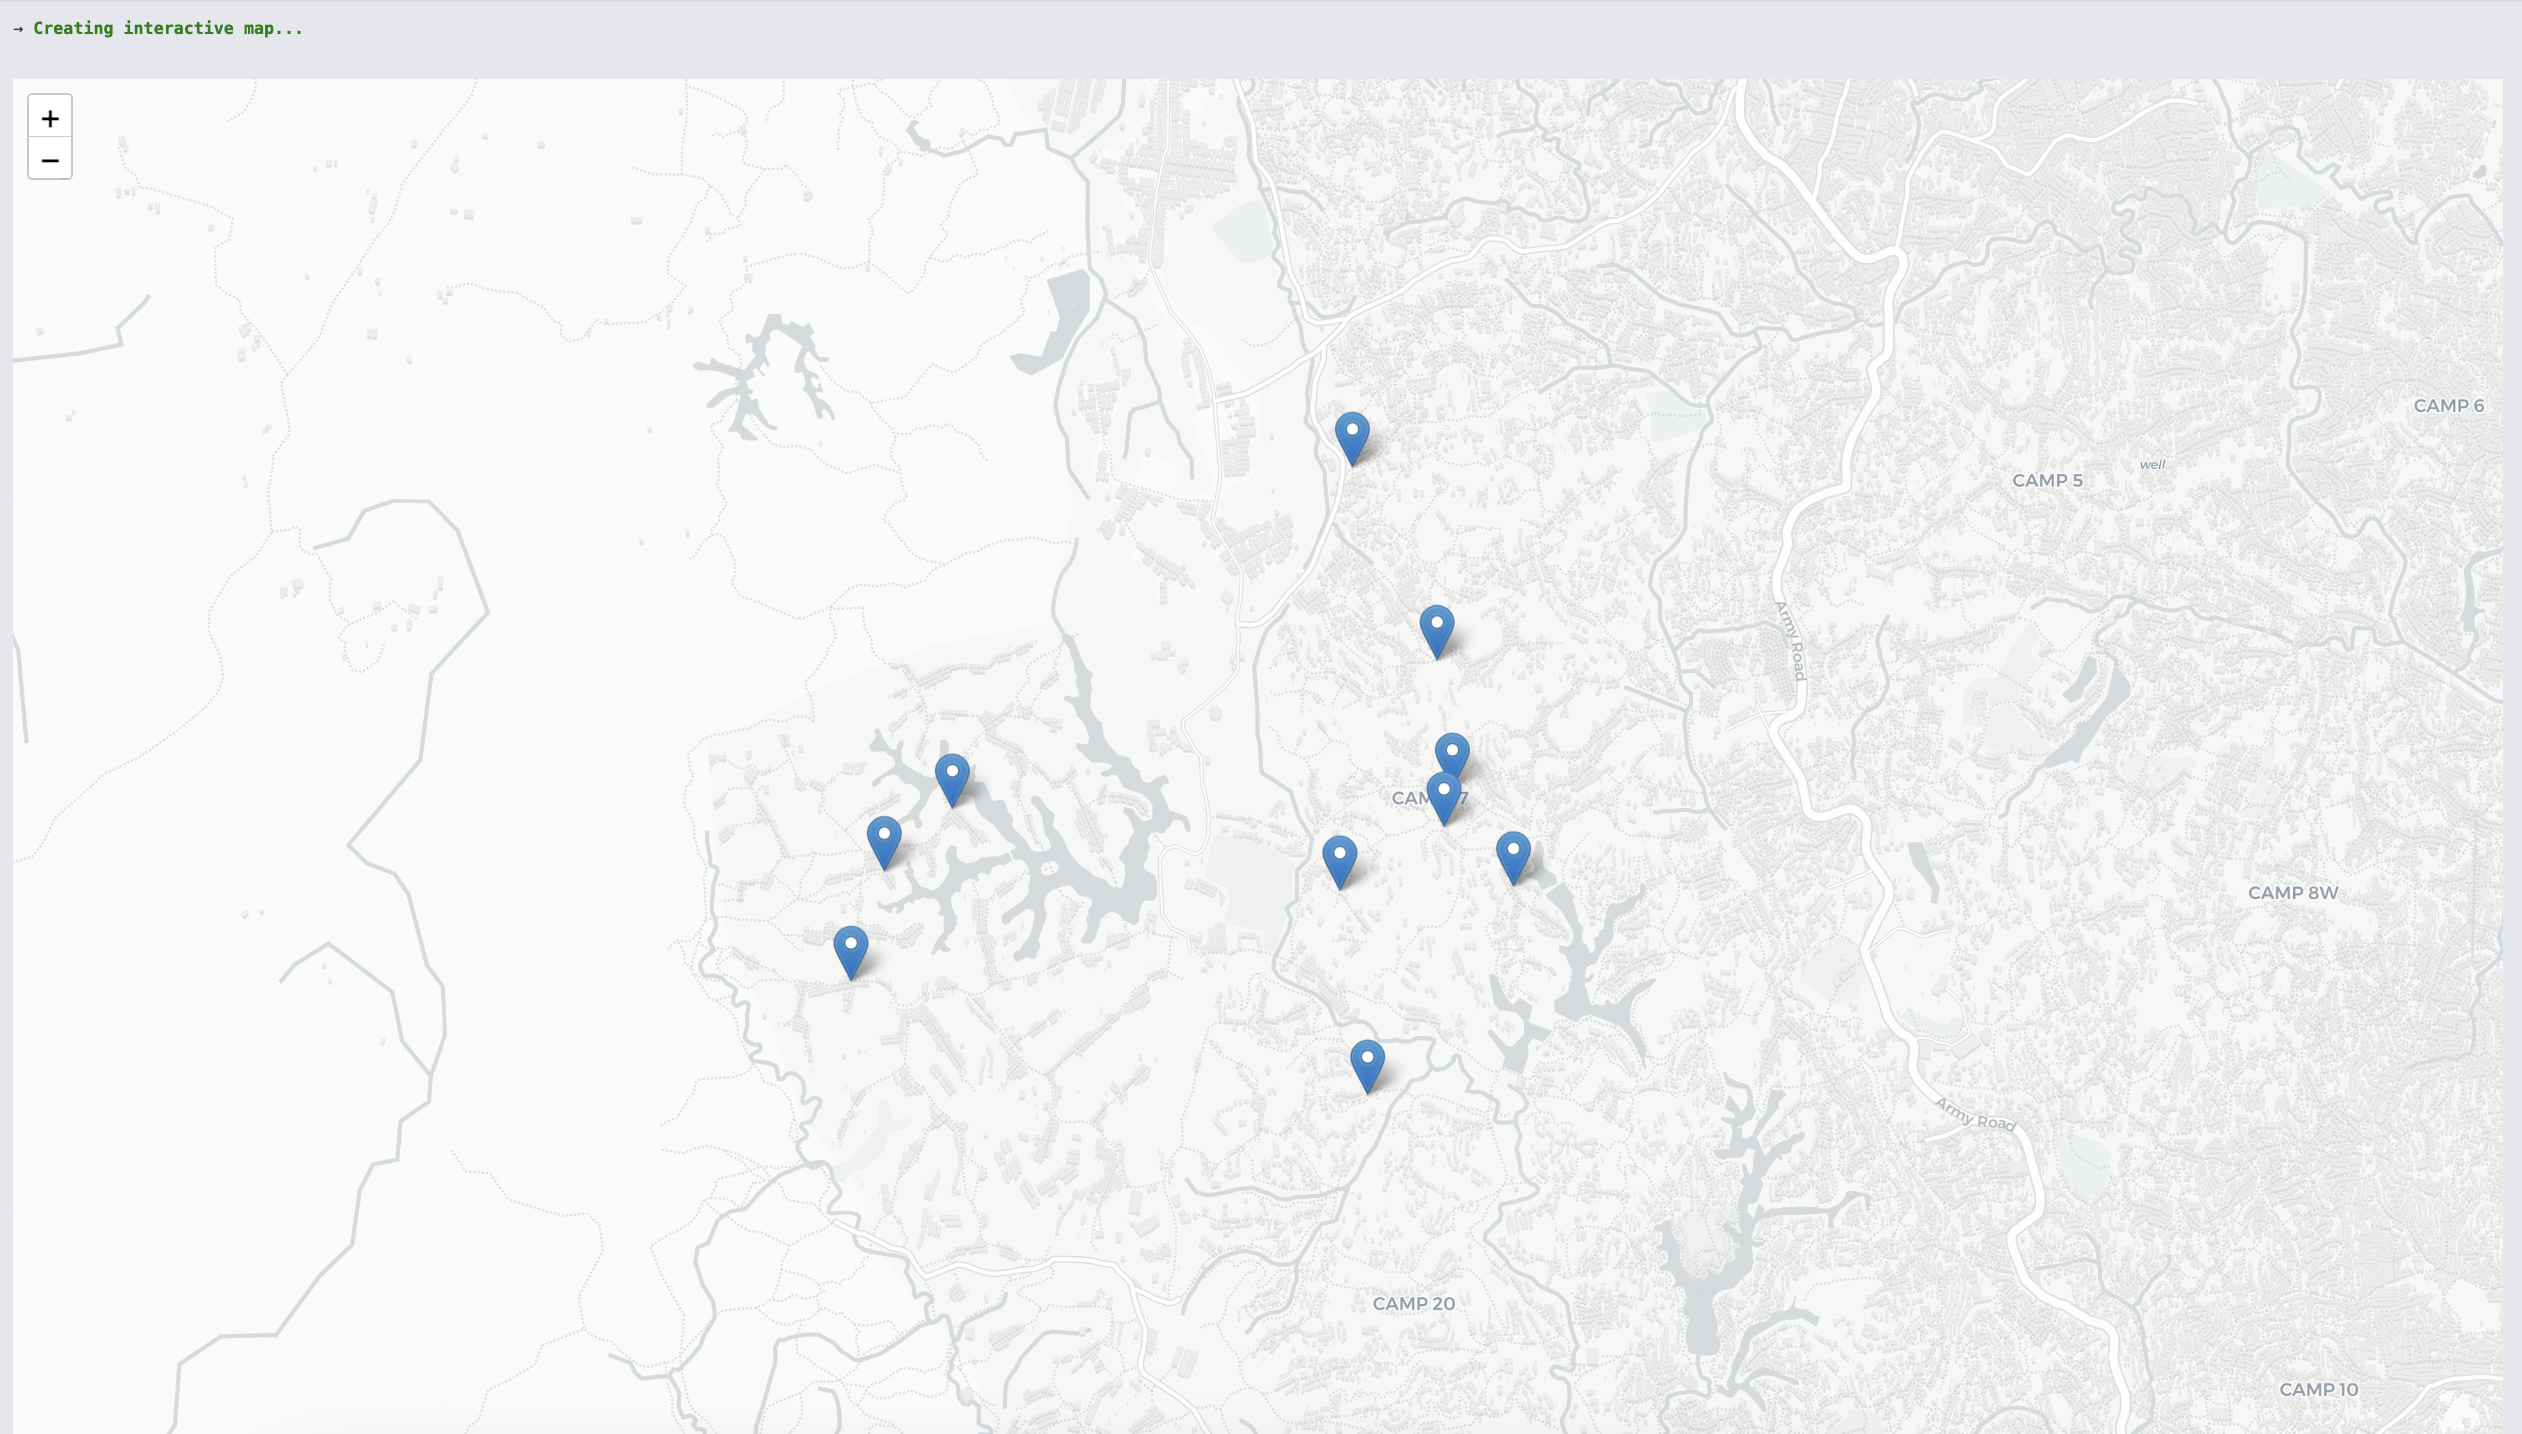Click the northernmost blue map marker
The image size is (2522, 1434).
pos(1351,437)
